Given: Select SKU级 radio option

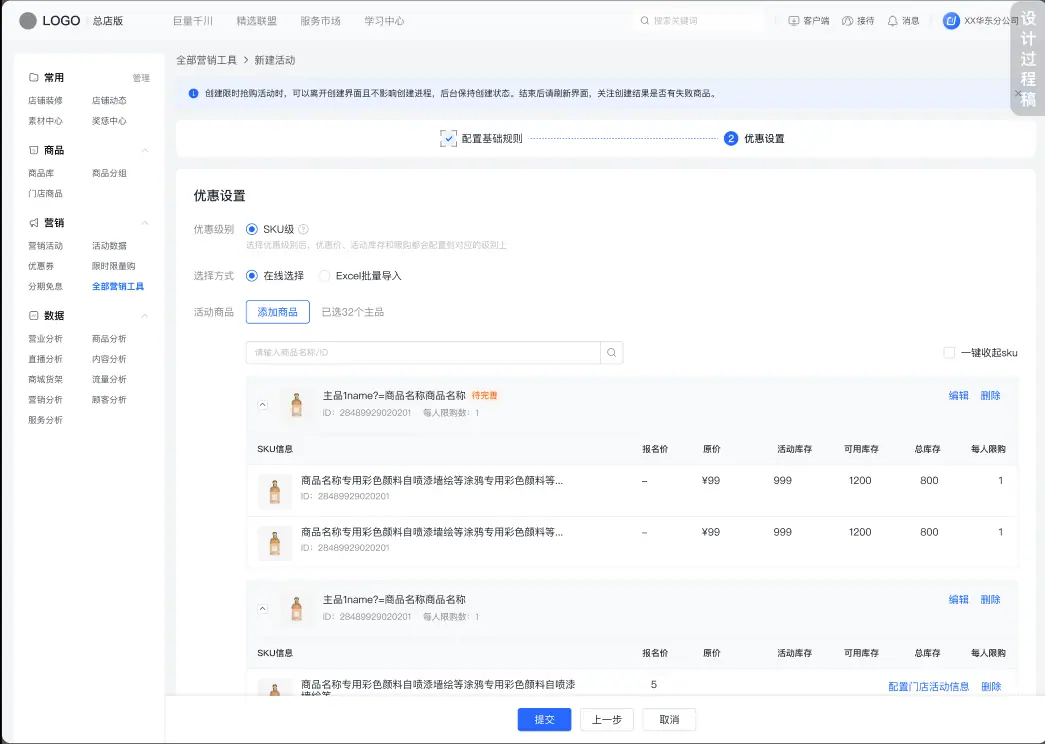Looking at the screenshot, I should coord(251,229).
